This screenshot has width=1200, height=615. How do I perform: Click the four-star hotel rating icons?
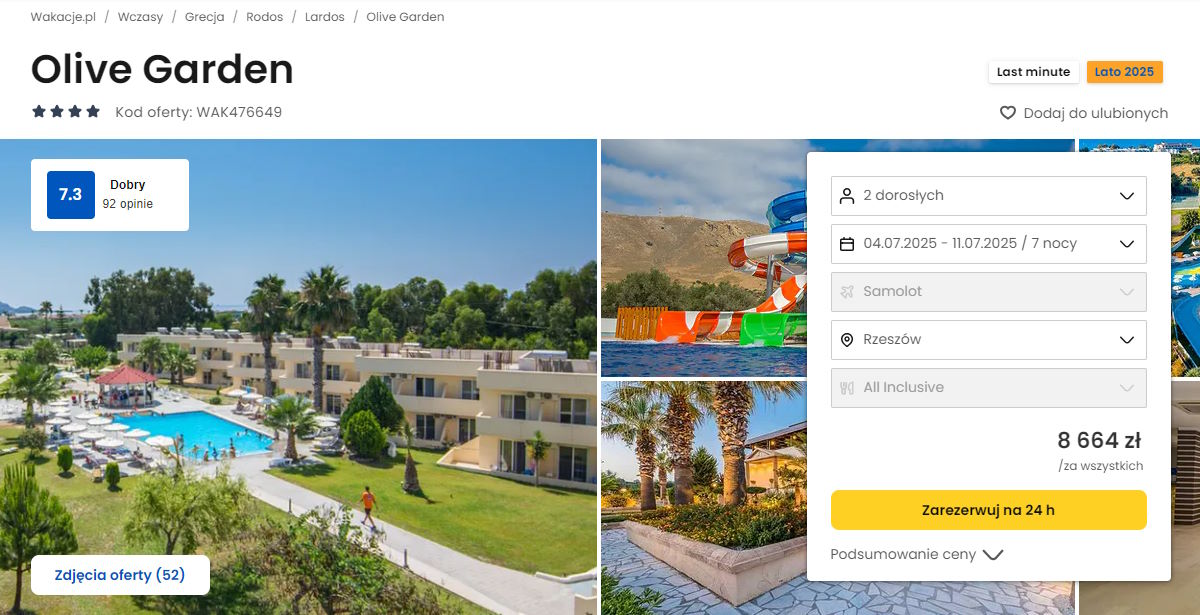click(x=66, y=112)
